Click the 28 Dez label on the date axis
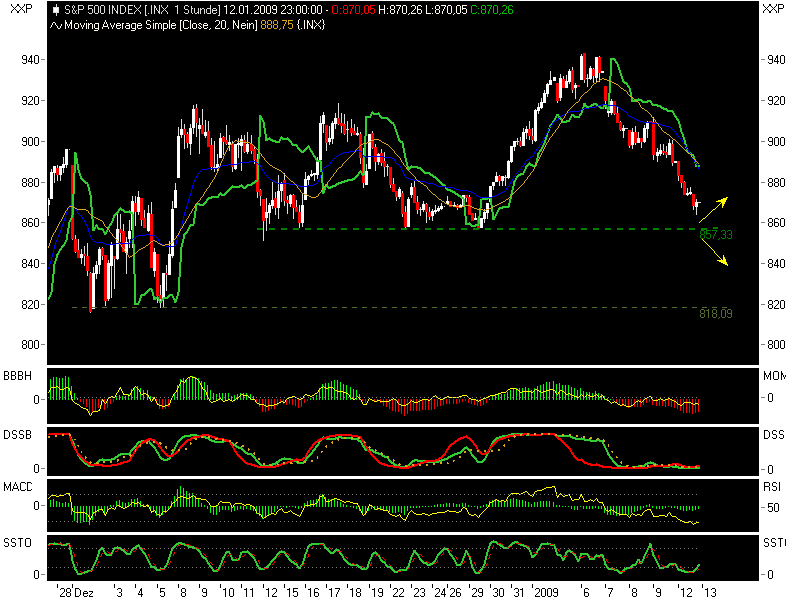 (x=77, y=589)
